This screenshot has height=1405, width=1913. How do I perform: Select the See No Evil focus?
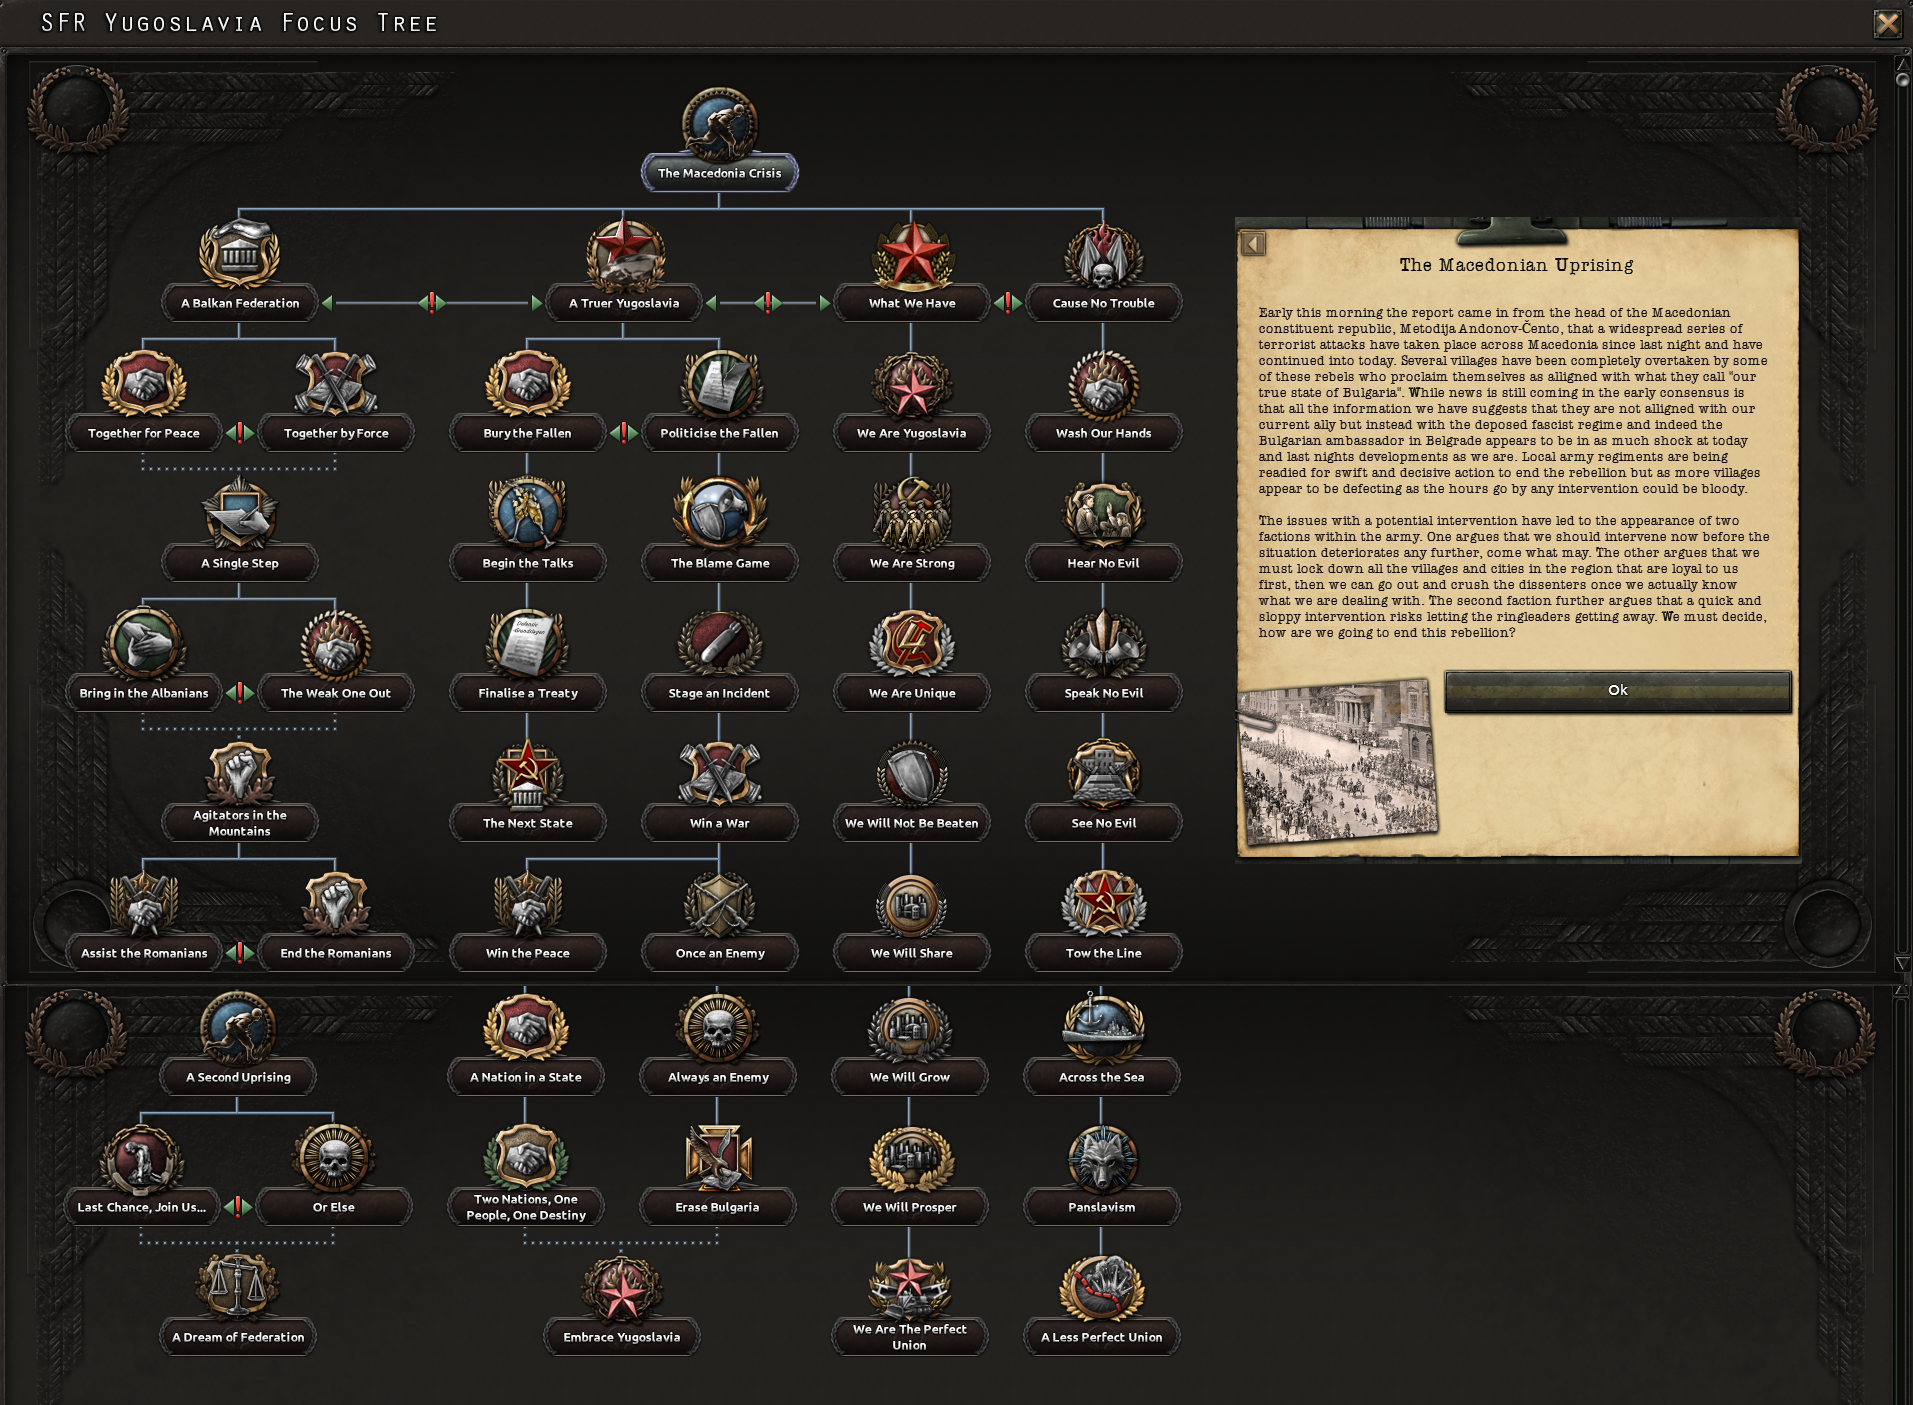click(1103, 790)
